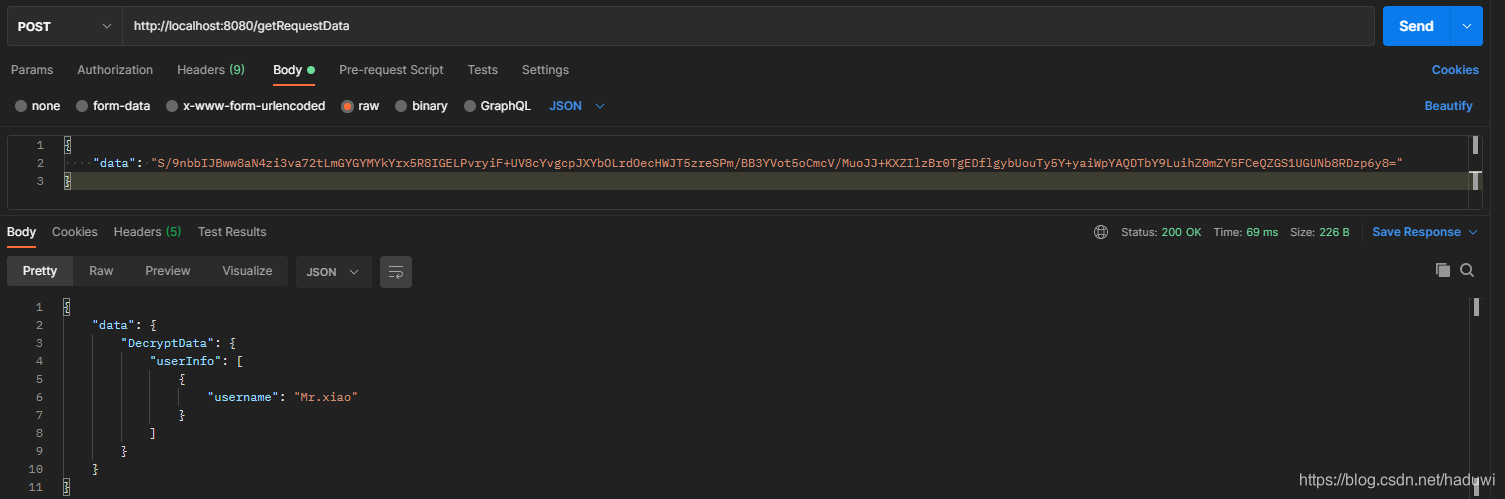Select the none body type
Screen dimensions: 1505x499
[x=38, y=106]
